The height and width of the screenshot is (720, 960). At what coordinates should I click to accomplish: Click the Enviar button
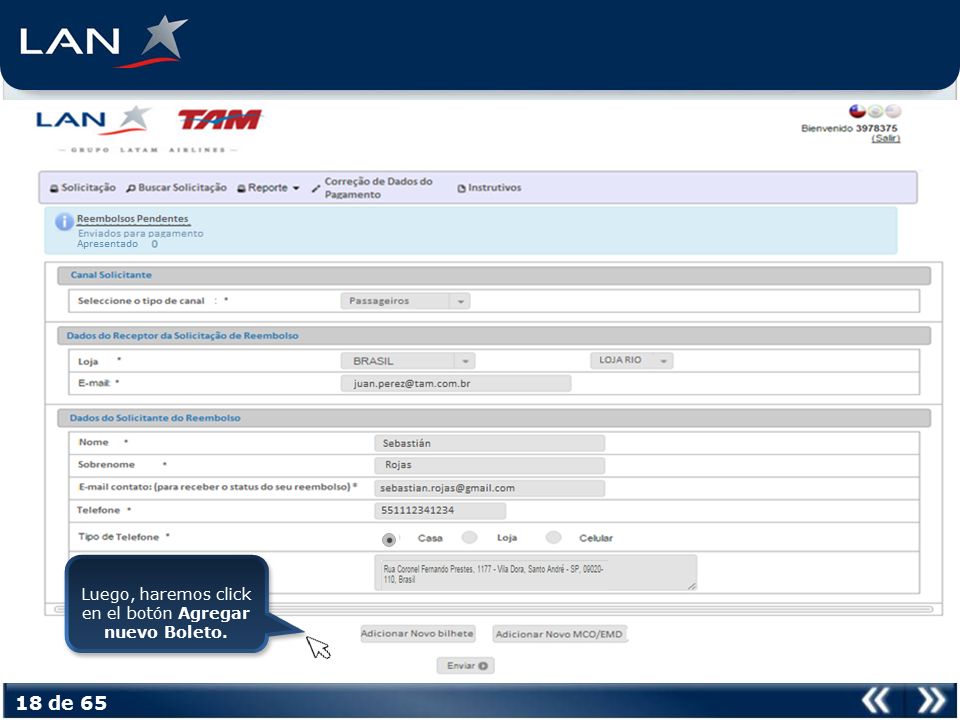tap(466, 666)
